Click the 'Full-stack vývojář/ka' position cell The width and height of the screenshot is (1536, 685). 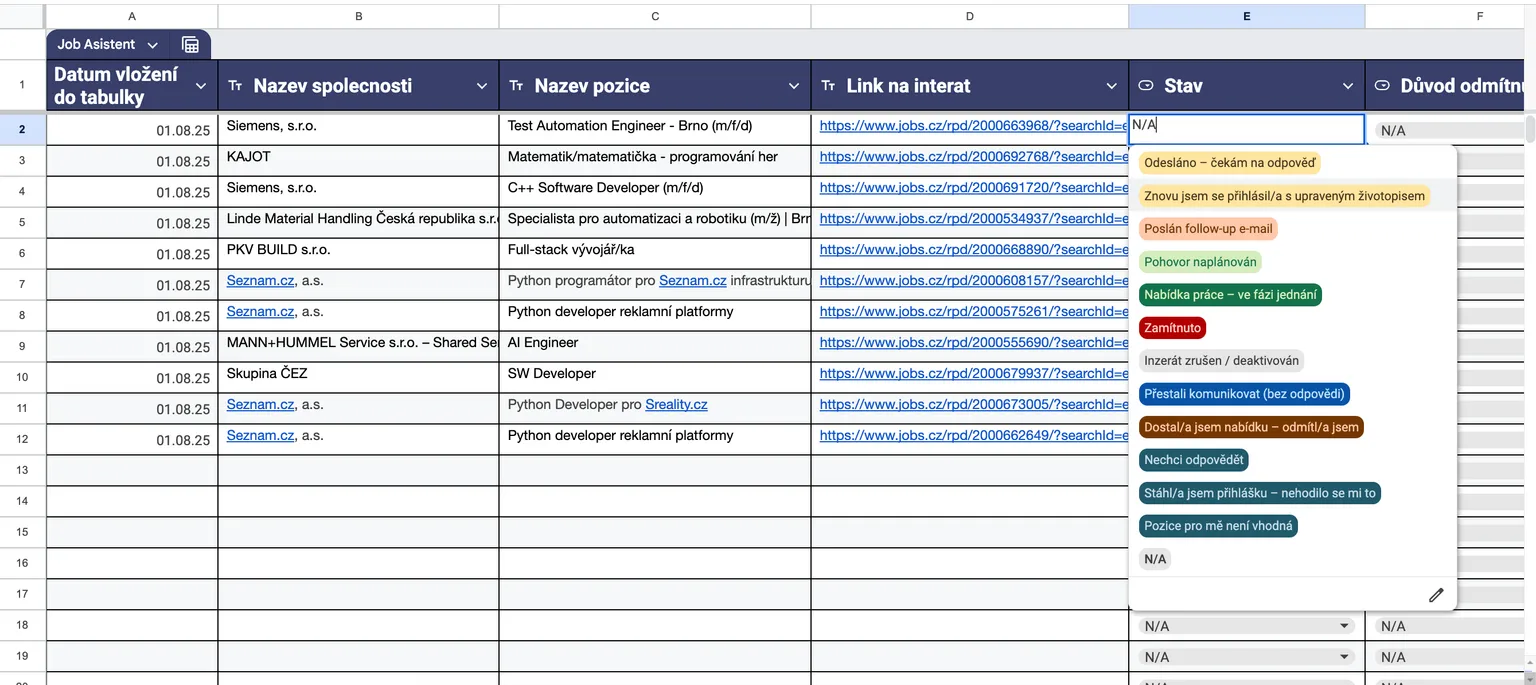pos(655,253)
